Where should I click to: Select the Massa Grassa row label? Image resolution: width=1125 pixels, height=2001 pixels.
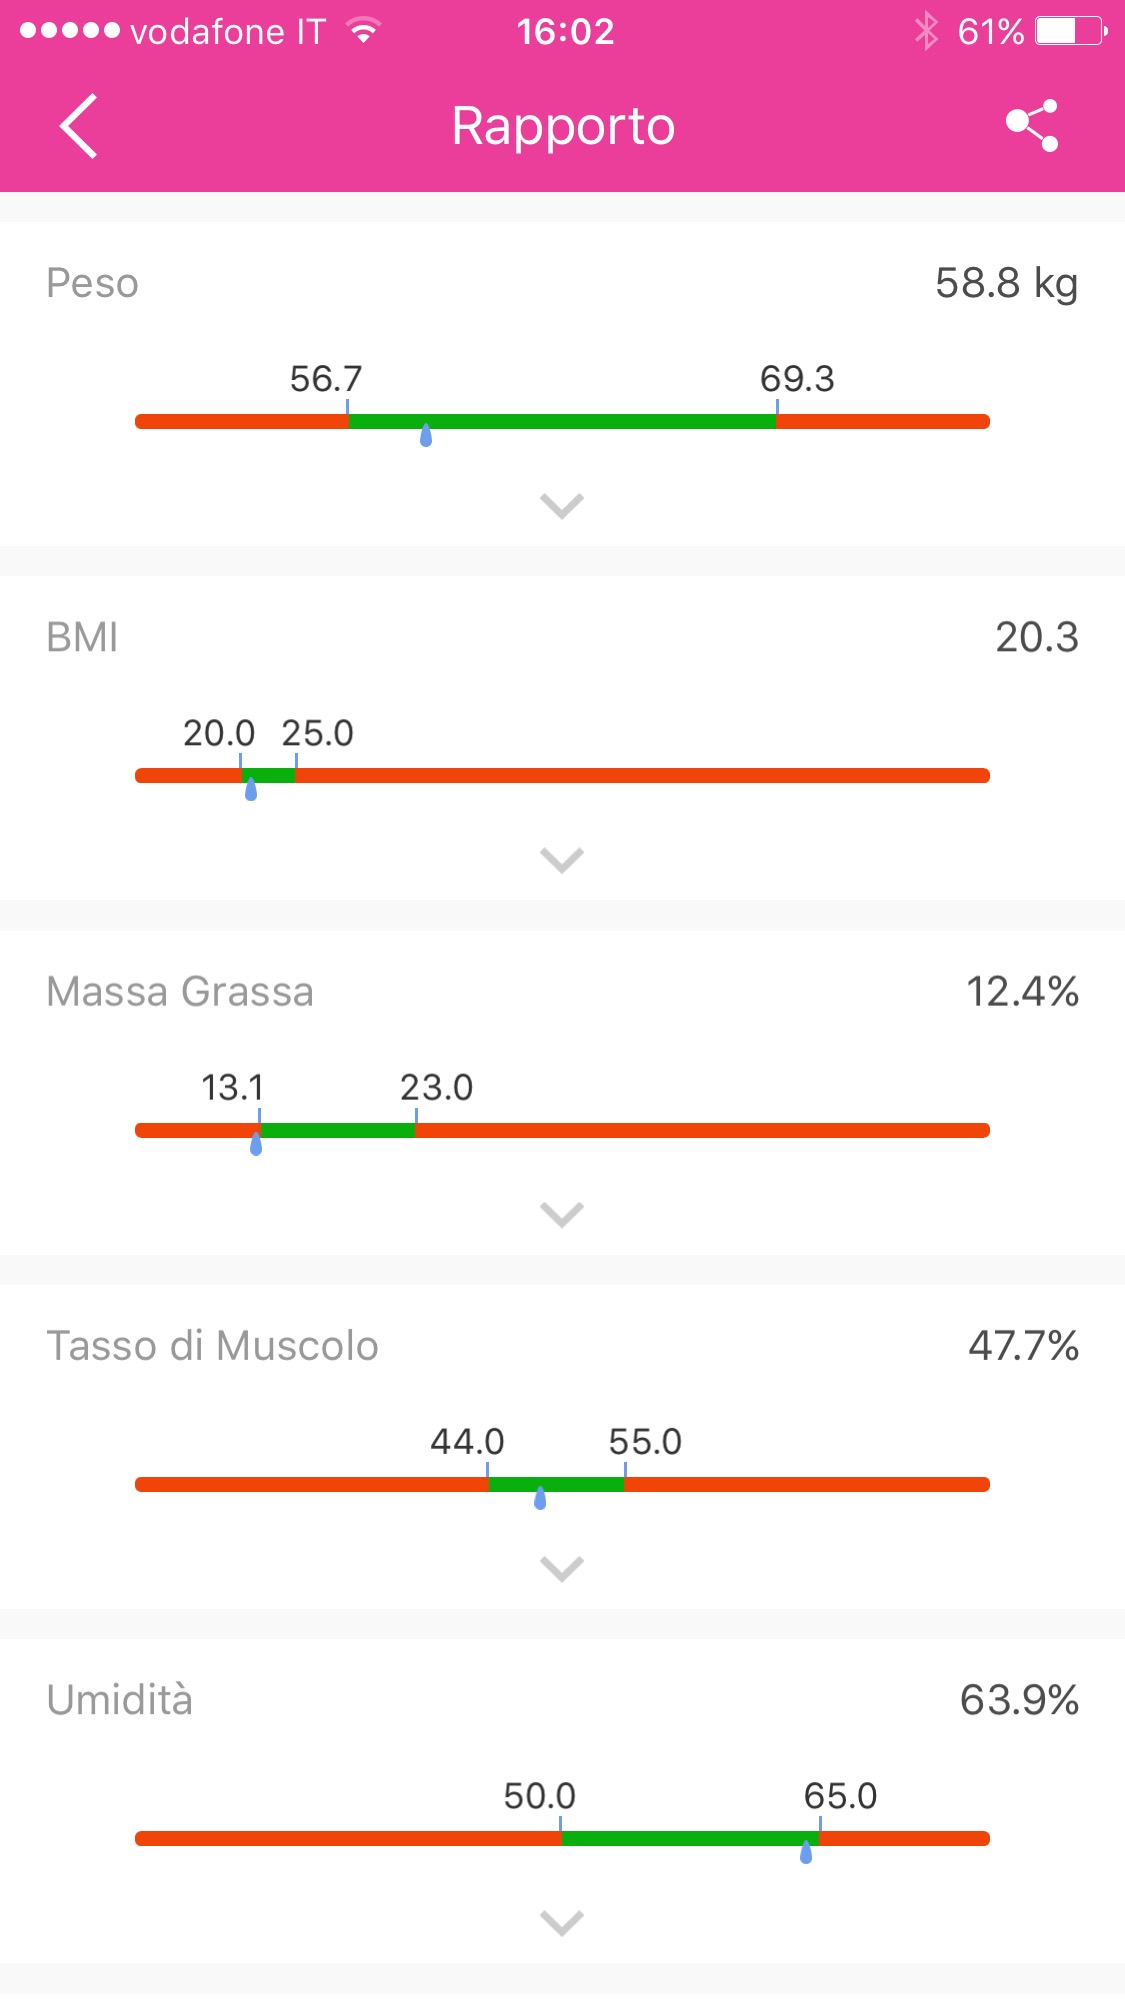(180, 992)
